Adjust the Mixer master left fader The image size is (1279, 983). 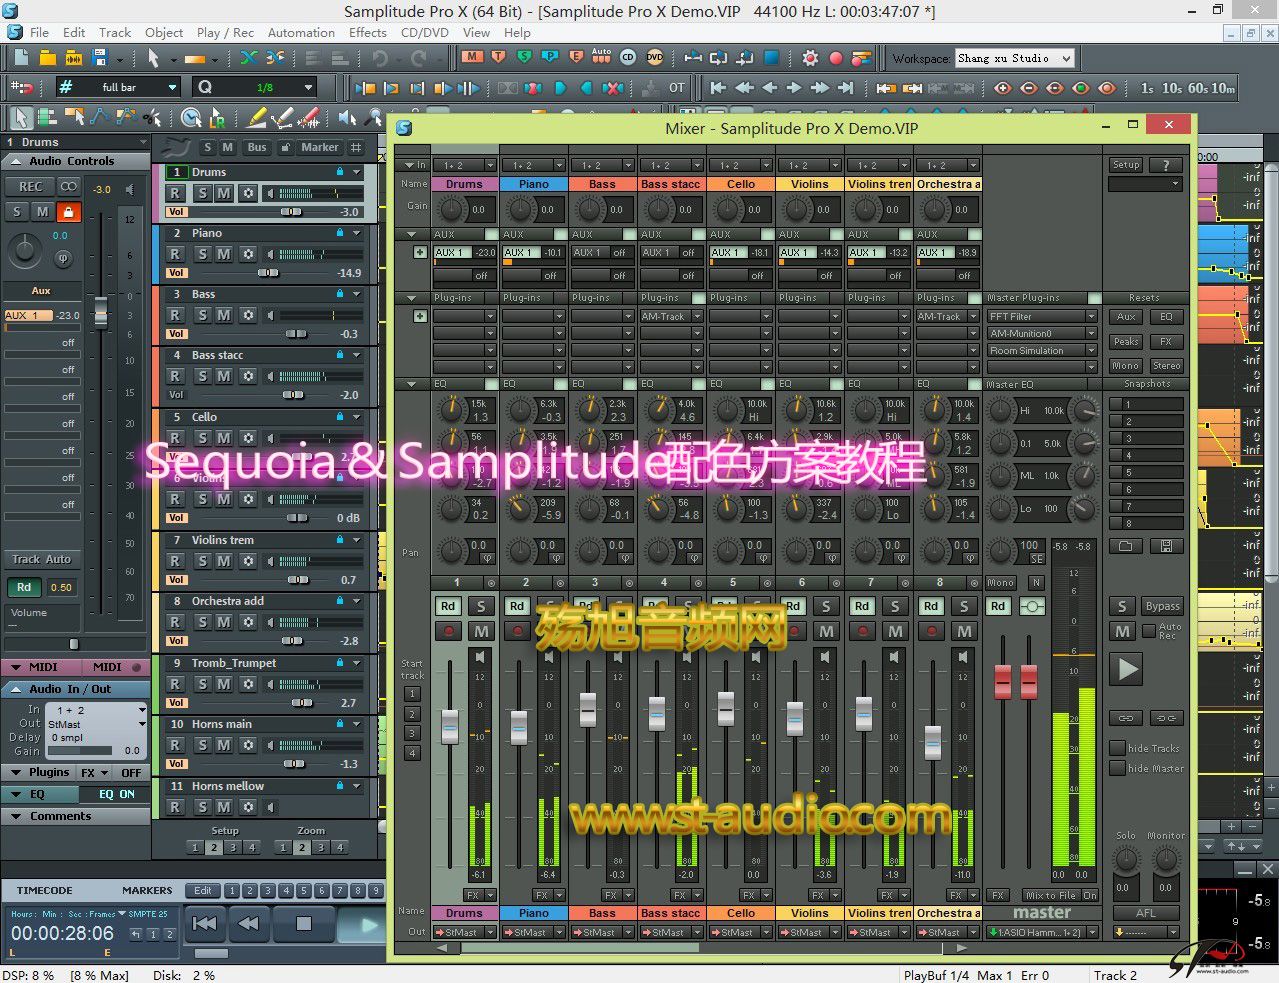click(x=1003, y=681)
